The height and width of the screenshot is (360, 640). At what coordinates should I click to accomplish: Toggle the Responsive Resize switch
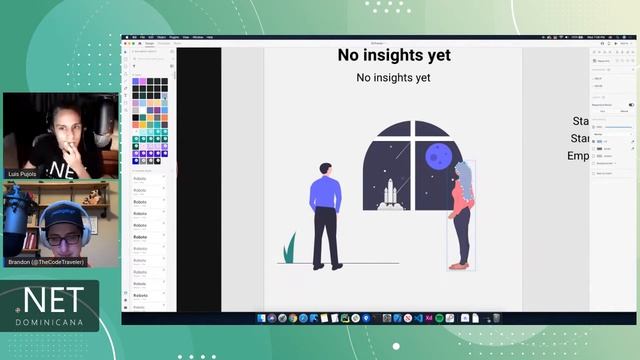coord(631,105)
